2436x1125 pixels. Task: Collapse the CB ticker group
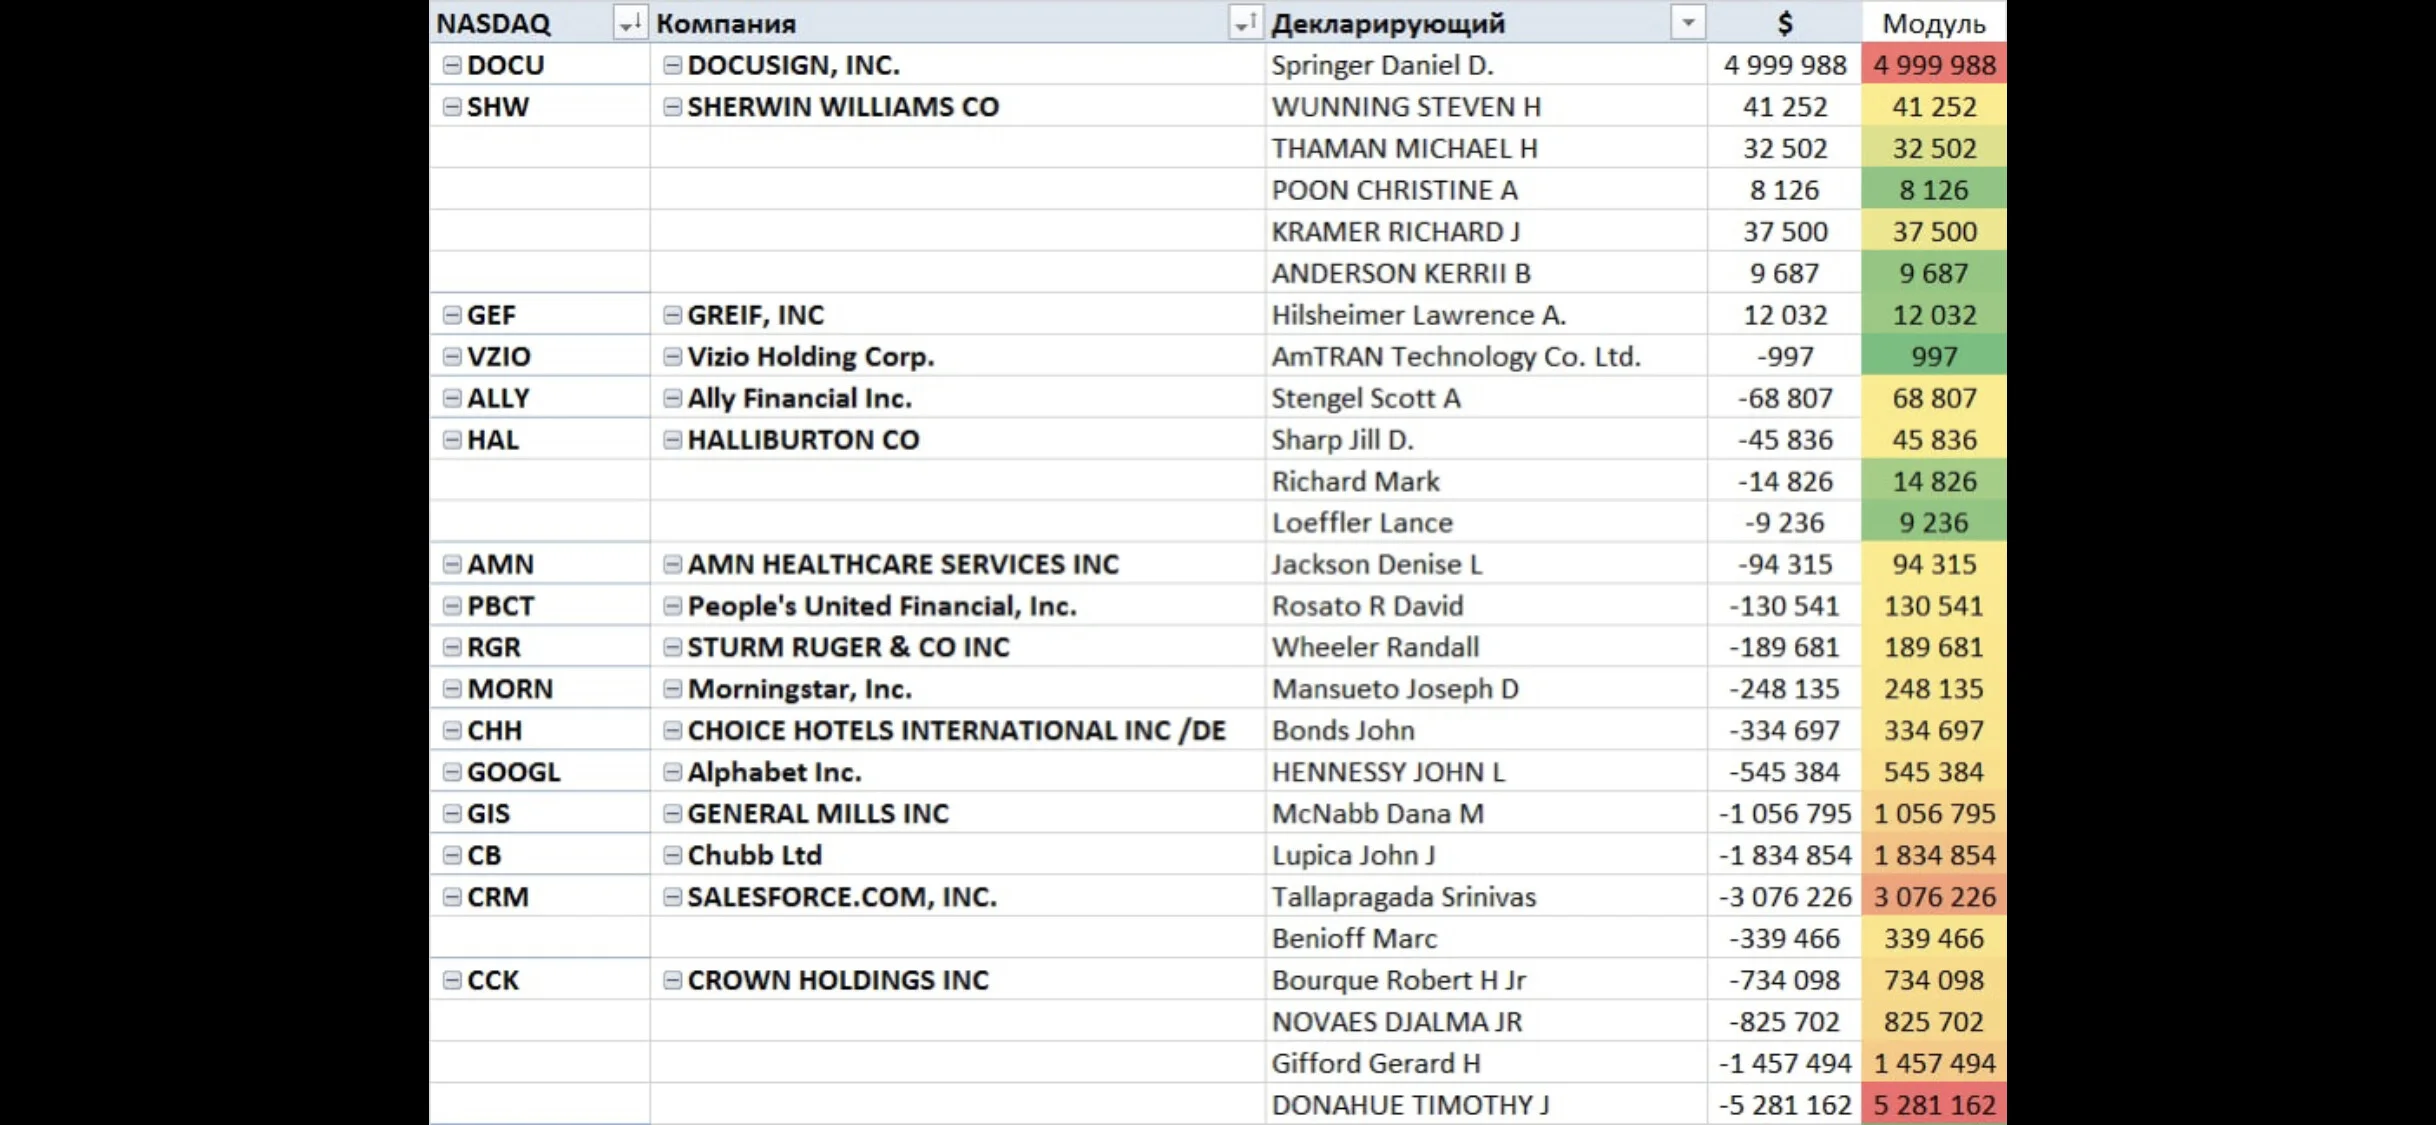tap(452, 856)
